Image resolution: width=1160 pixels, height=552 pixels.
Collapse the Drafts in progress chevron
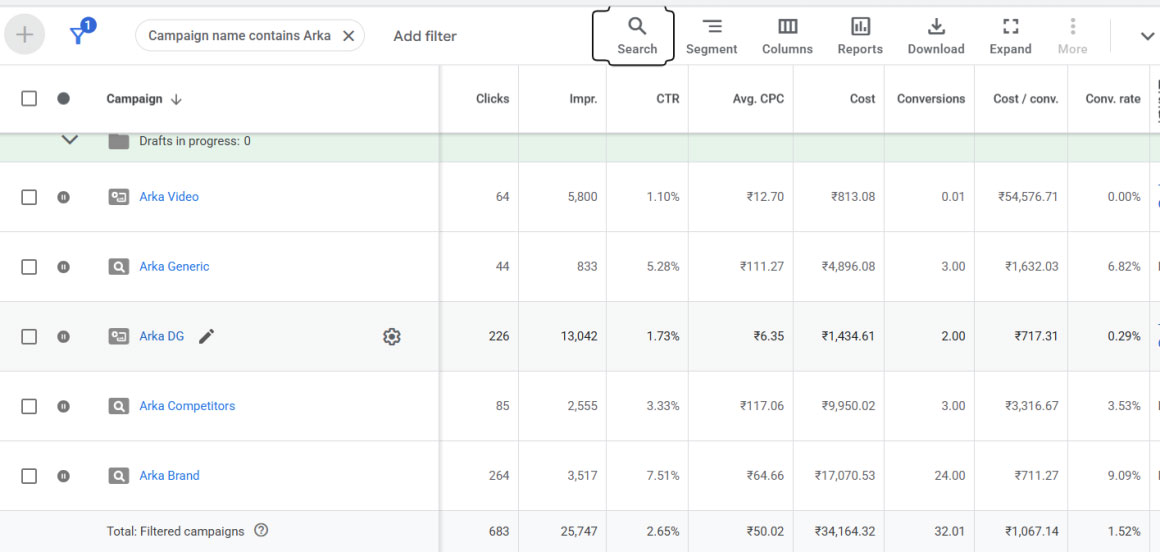pos(69,141)
